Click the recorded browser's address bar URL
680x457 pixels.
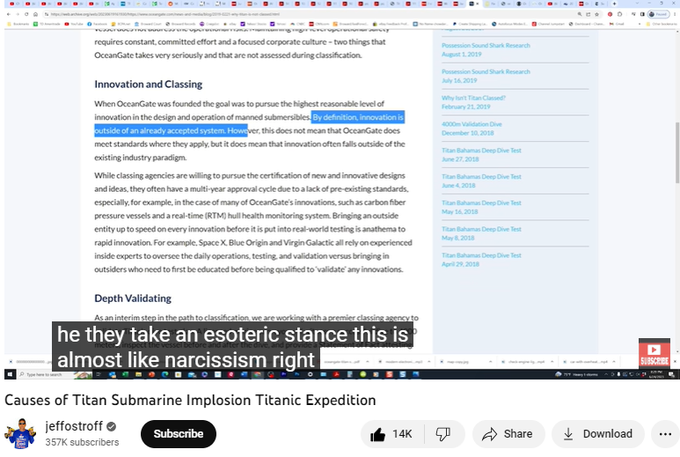coord(165,14)
